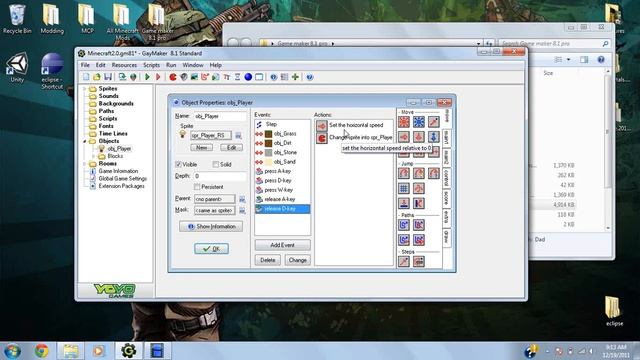Enable the Persistent checkbox
This screenshot has width=640, height=360.
point(197,187)
